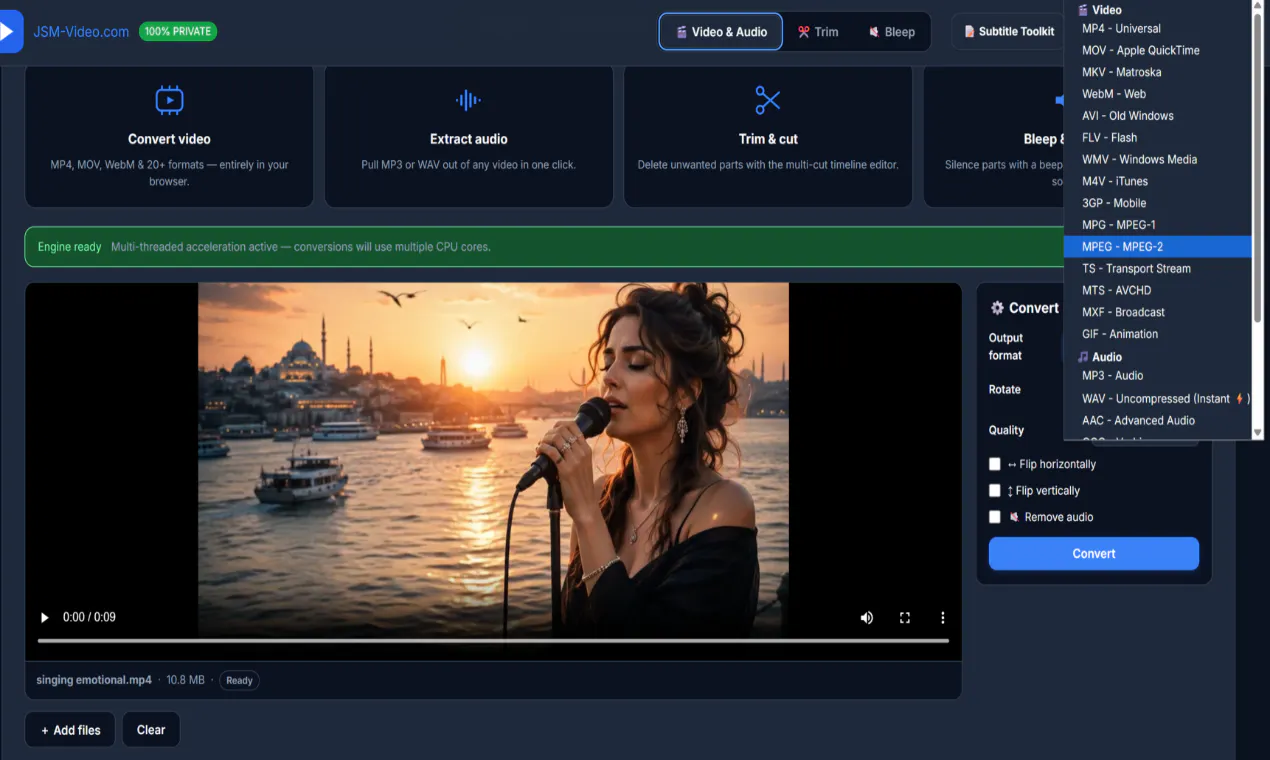The image size is (1270, 760).
Task: Start conversion with the Convert button
Action: (1094, 554)
